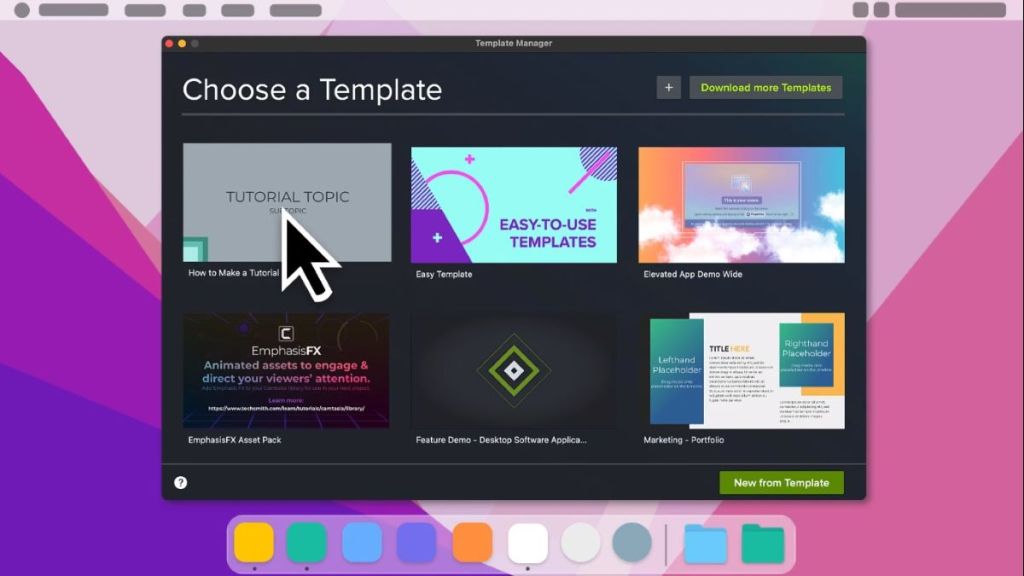
Task: Pick the EmphasisFX Asset Pack thumbnail
Action: [x=287, y=371]
